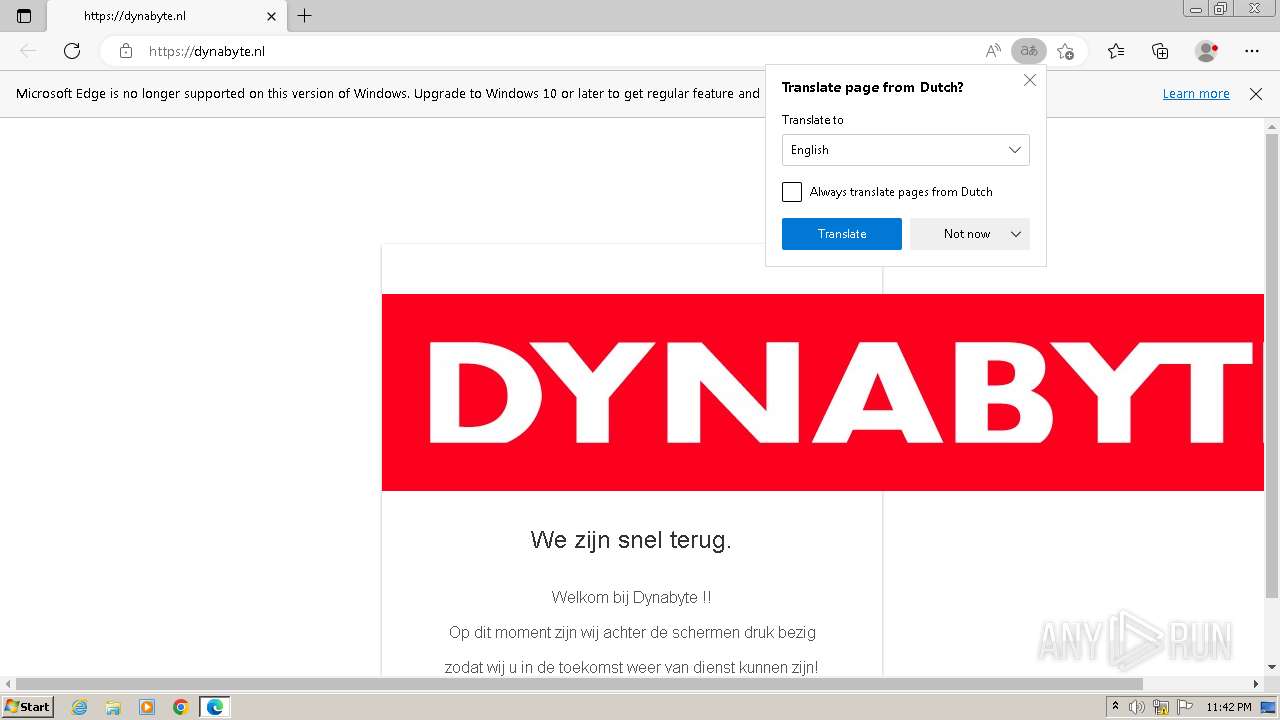Refresh the dynabyte.nl page
The height and width of the screenshot is (720, 1280).
pos(72,51)
